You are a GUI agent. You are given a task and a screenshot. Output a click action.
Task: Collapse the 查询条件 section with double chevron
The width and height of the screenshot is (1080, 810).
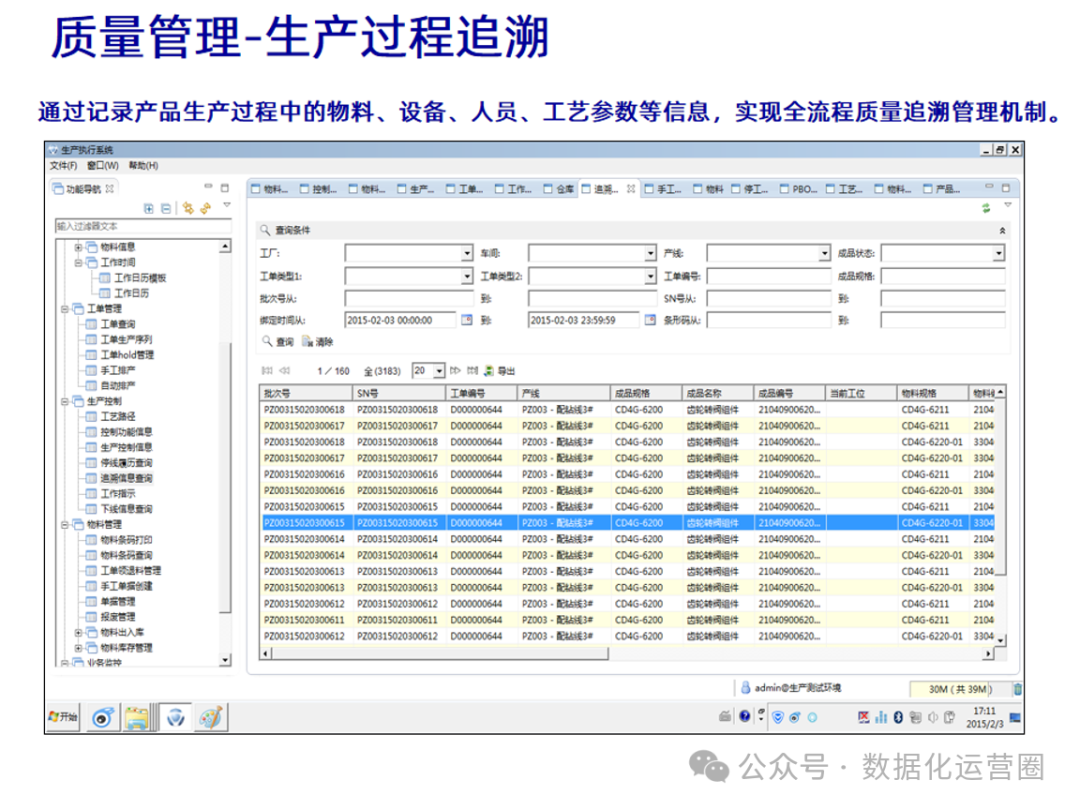[1002, 231]
